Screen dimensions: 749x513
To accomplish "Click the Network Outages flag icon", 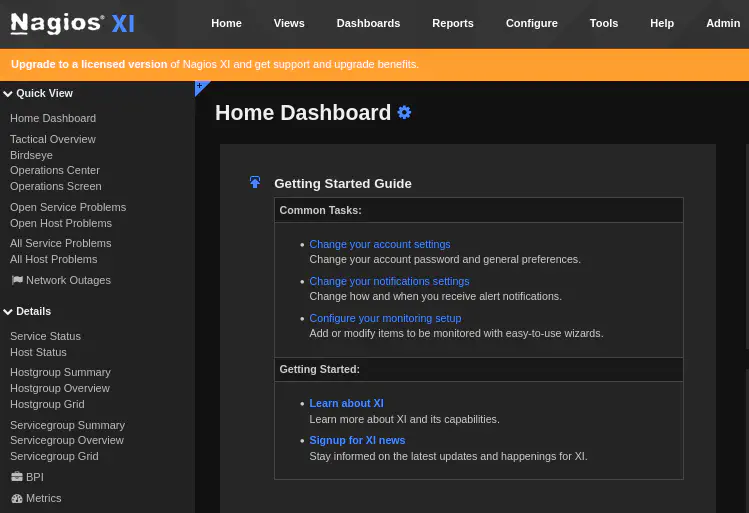I will pyautogui.click(x=17, y=281).
